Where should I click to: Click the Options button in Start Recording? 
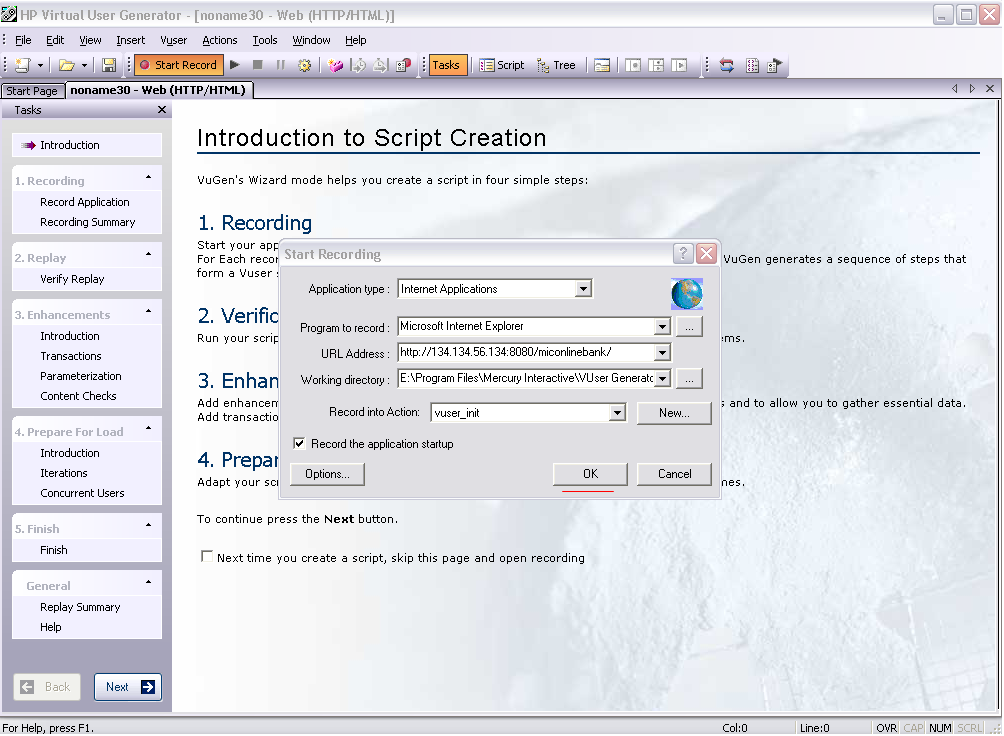tap(326, 473)
